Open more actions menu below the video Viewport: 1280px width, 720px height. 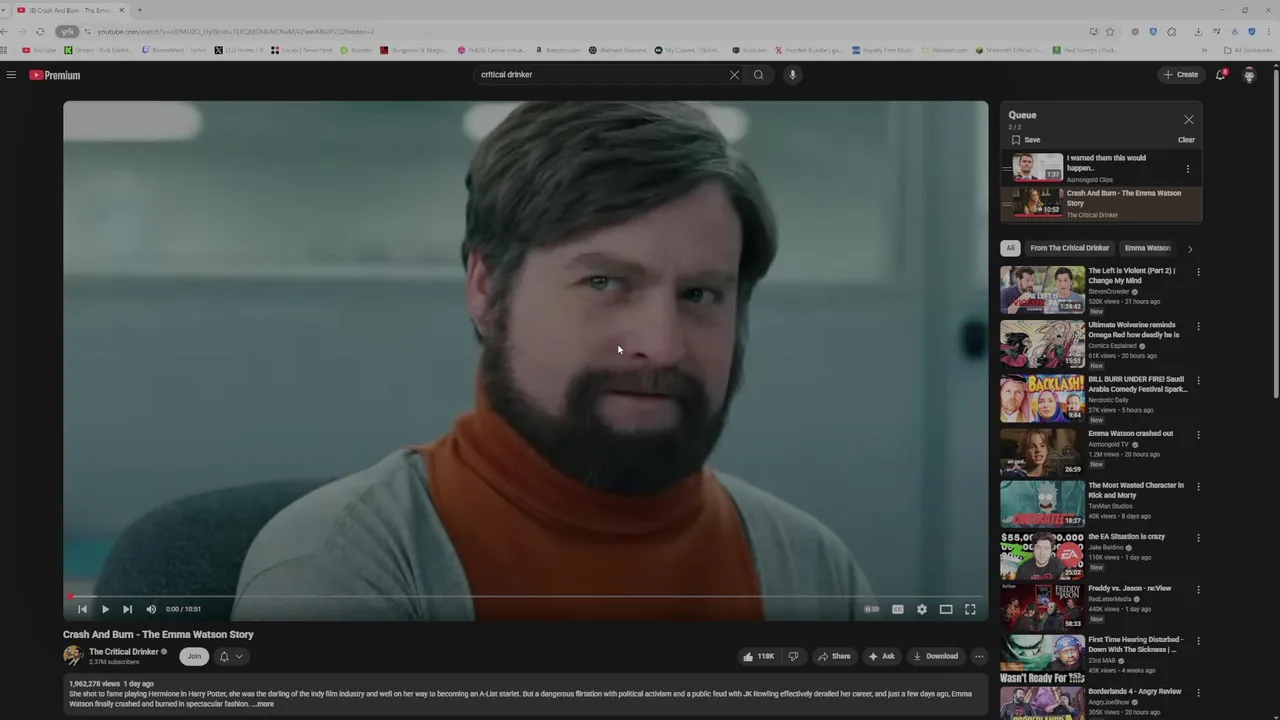click(x=979, y=656)
